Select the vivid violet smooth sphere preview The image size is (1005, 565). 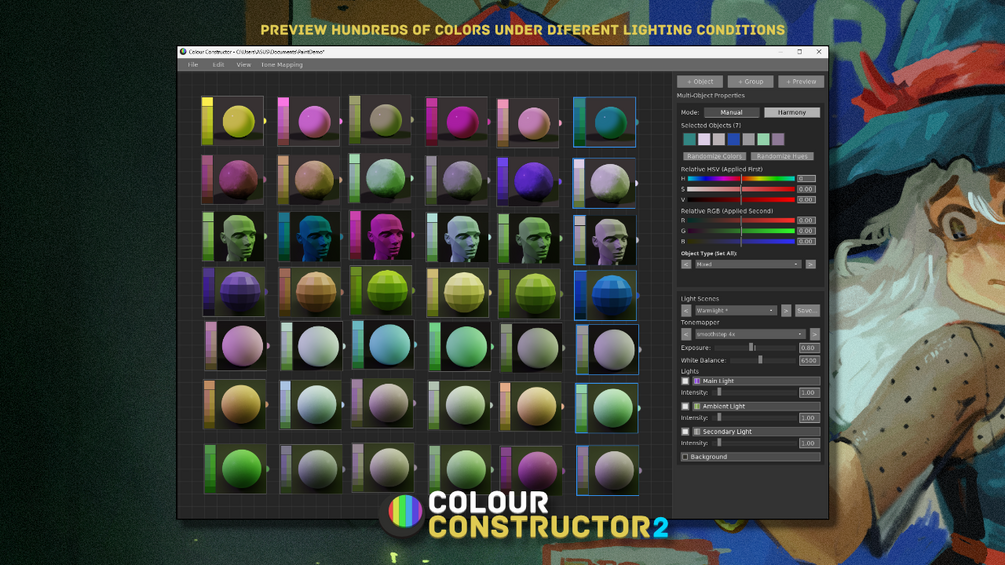click(533, 181)
